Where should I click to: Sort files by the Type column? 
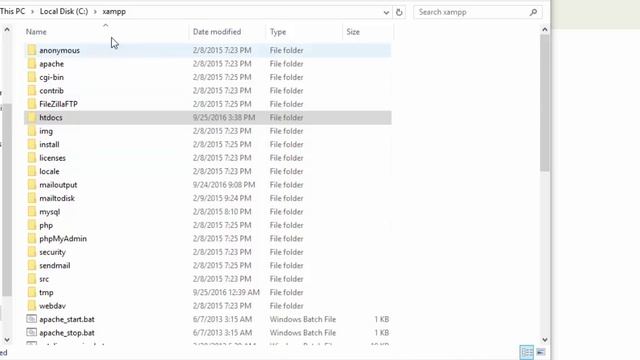[x=278, y=32]
